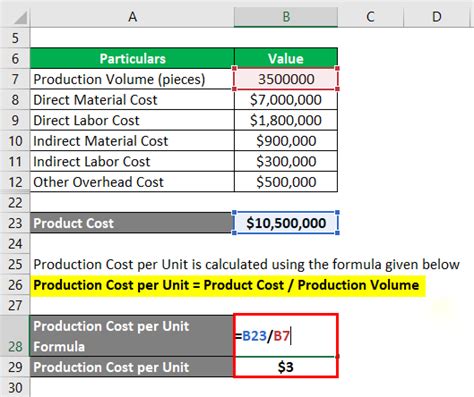Select row 24 header
The height and width of the screenshot is (397, 474).
point(15,244)
